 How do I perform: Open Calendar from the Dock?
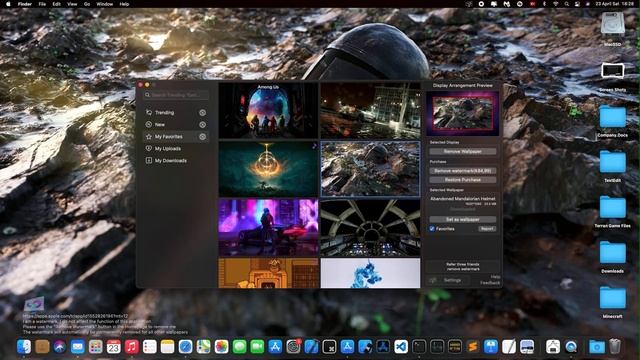[x=113, y=347]
